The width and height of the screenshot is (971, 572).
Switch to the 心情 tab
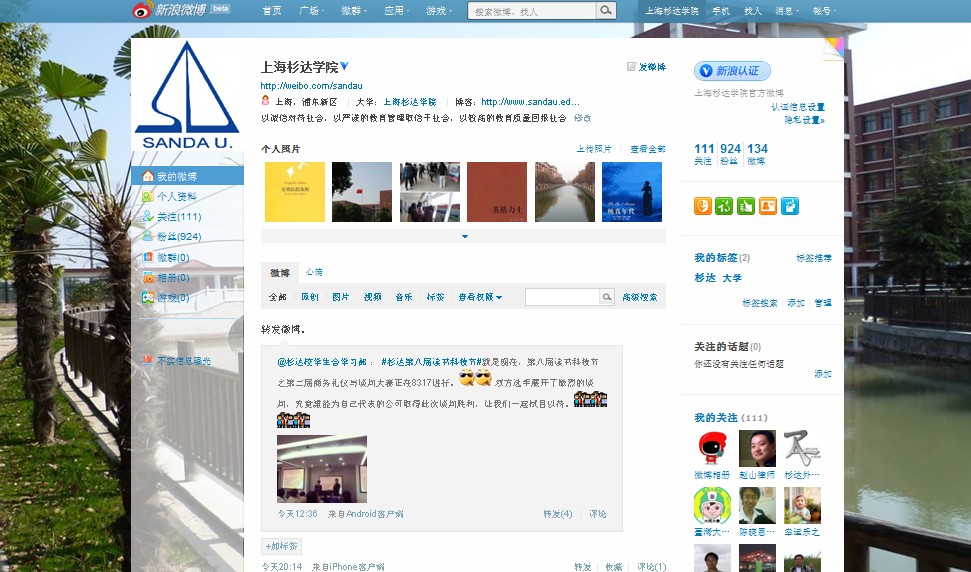click(x=314, y=272)
